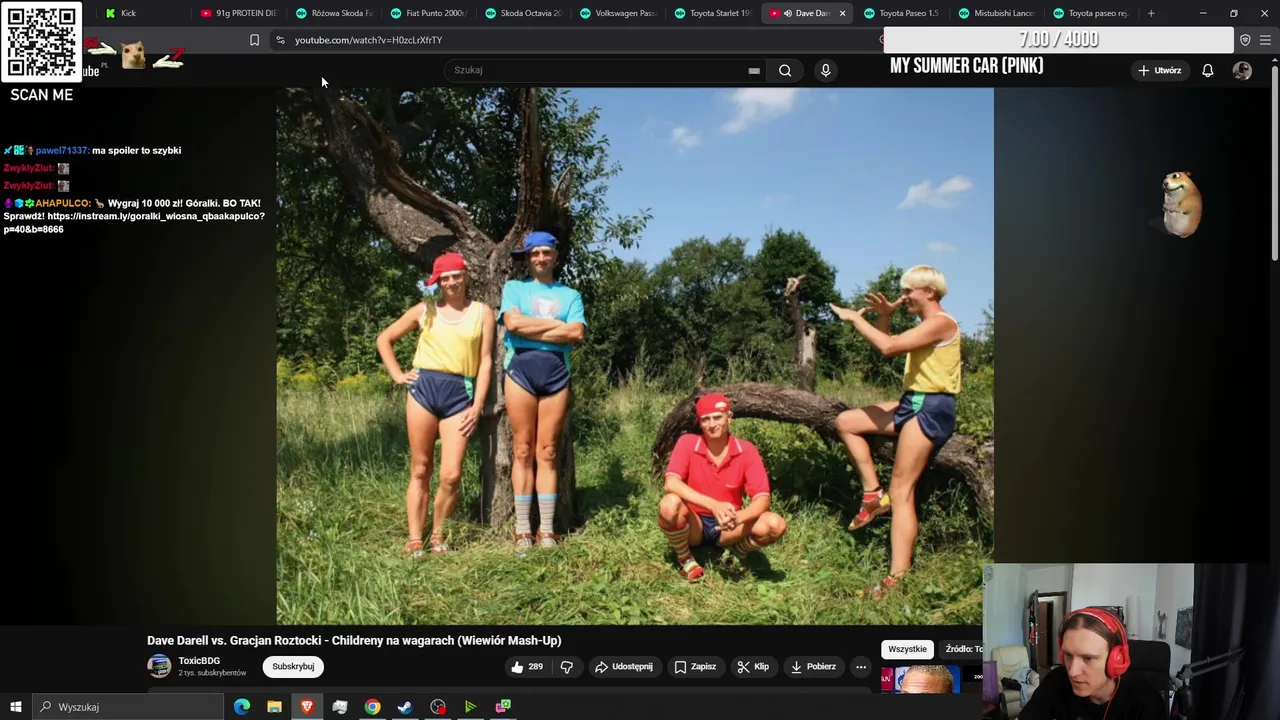Open Steam from the taskbar

tap(405, 707)
